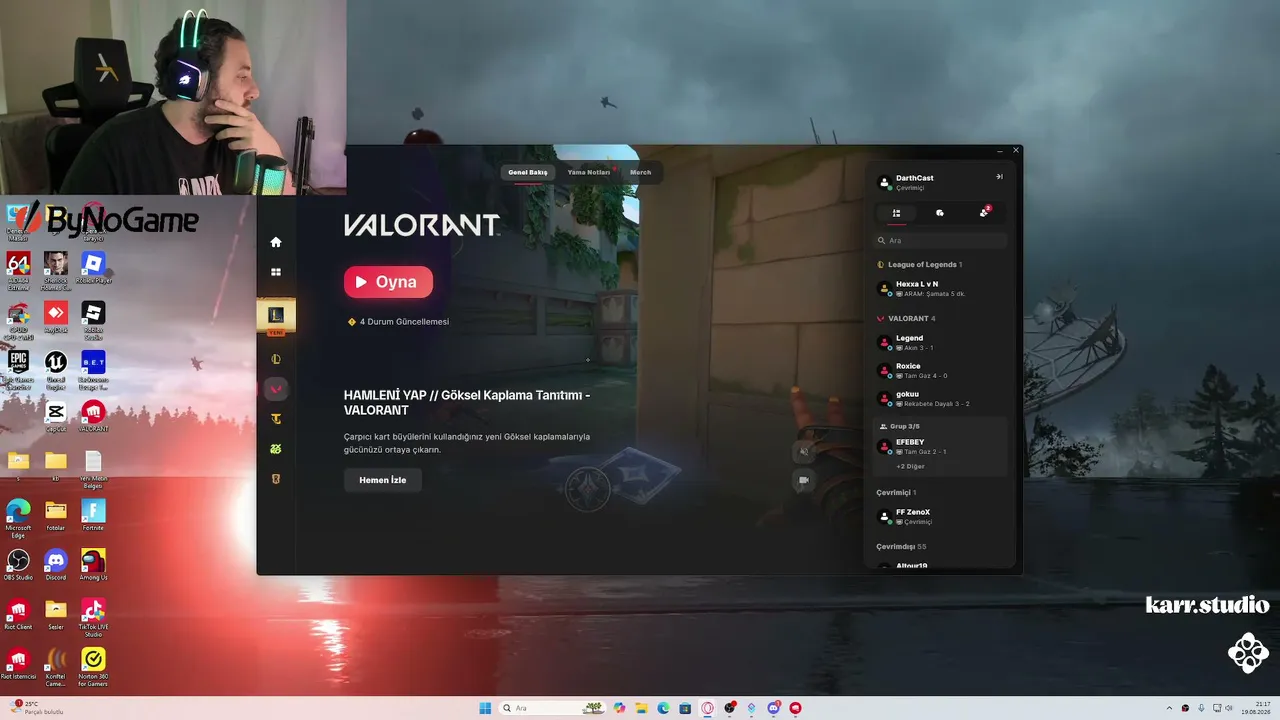Open the Among Us desktop shortcut
Screen dimensions: 1280x720
93,565
